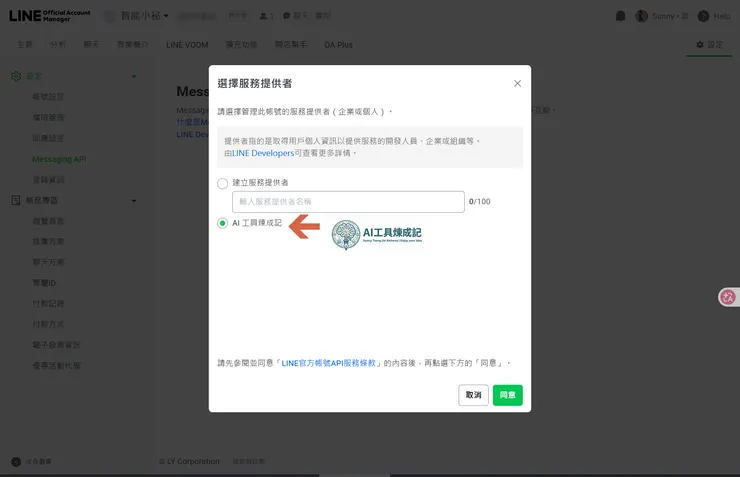Click the friends count person icon
Viewport: 740px width, 477px height.
(x=263, y=16)
